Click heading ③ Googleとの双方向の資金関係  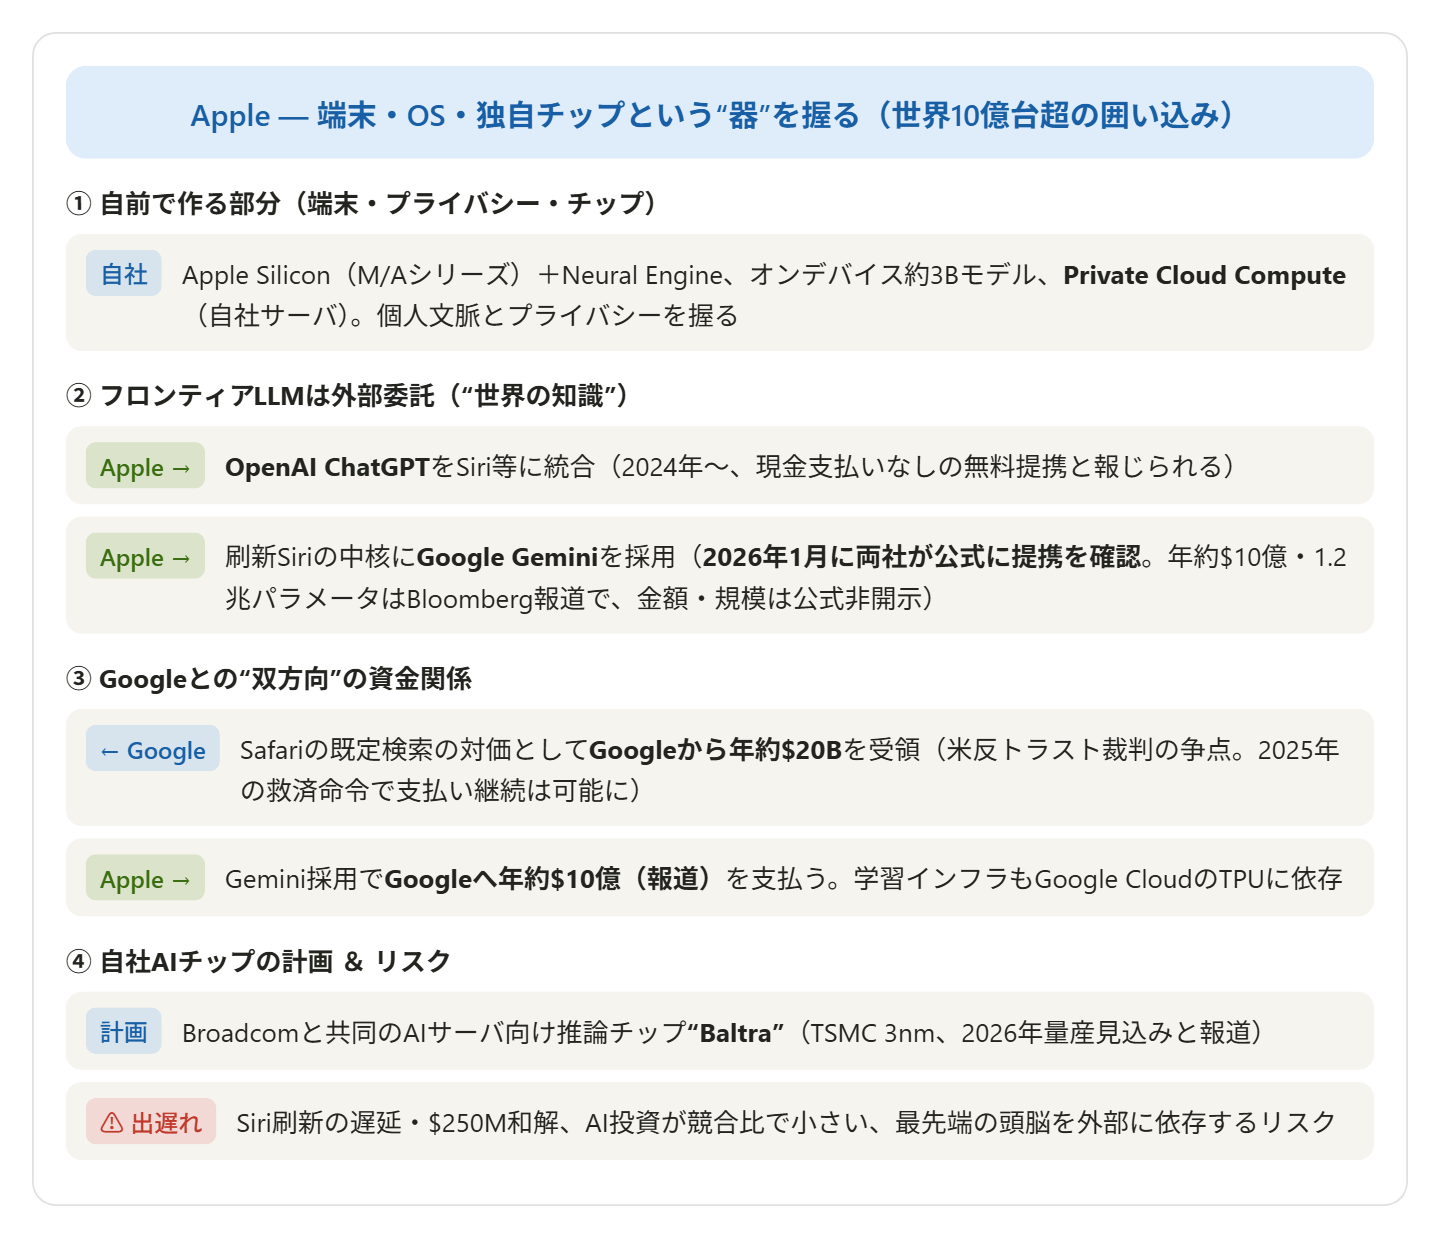pos(269,679)
